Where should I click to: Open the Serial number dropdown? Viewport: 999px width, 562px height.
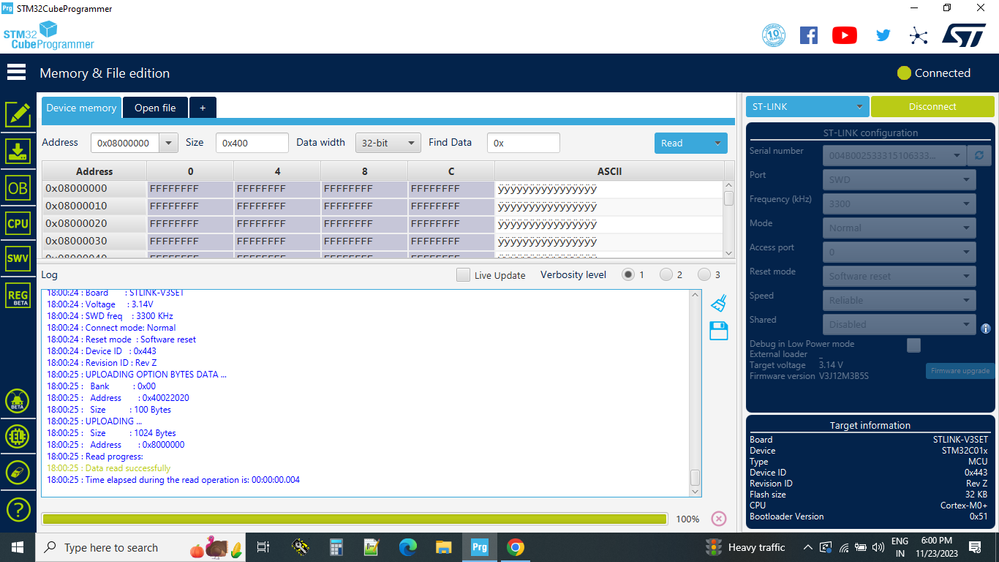coord(893,155)
